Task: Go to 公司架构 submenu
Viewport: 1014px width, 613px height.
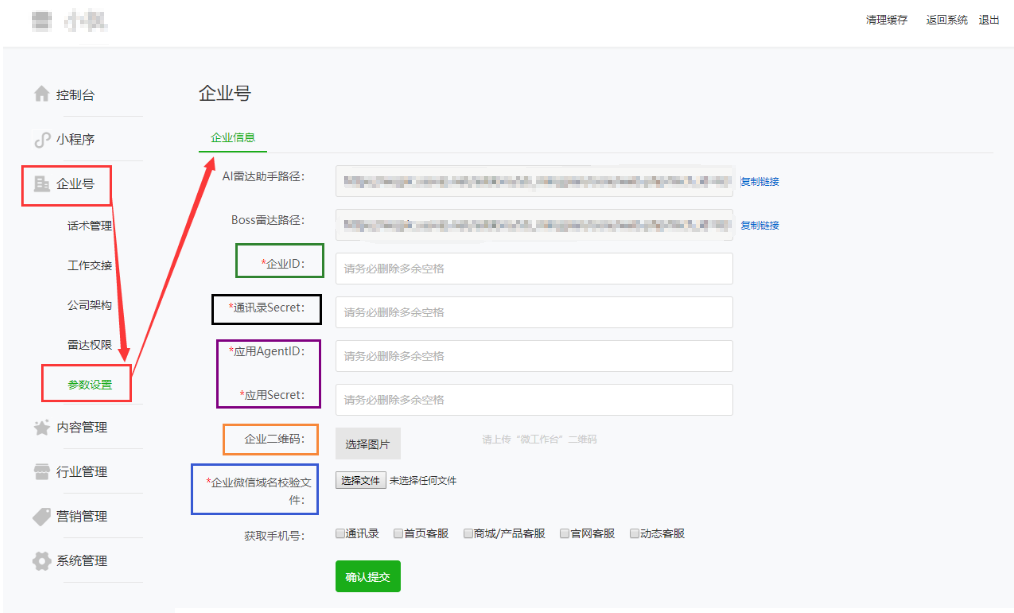Action: [89, 305]
